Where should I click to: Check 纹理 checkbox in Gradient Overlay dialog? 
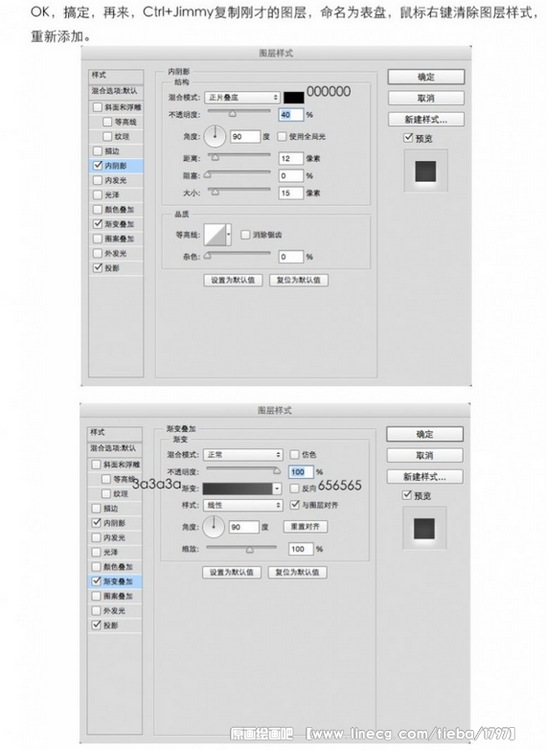click(106, 494)
